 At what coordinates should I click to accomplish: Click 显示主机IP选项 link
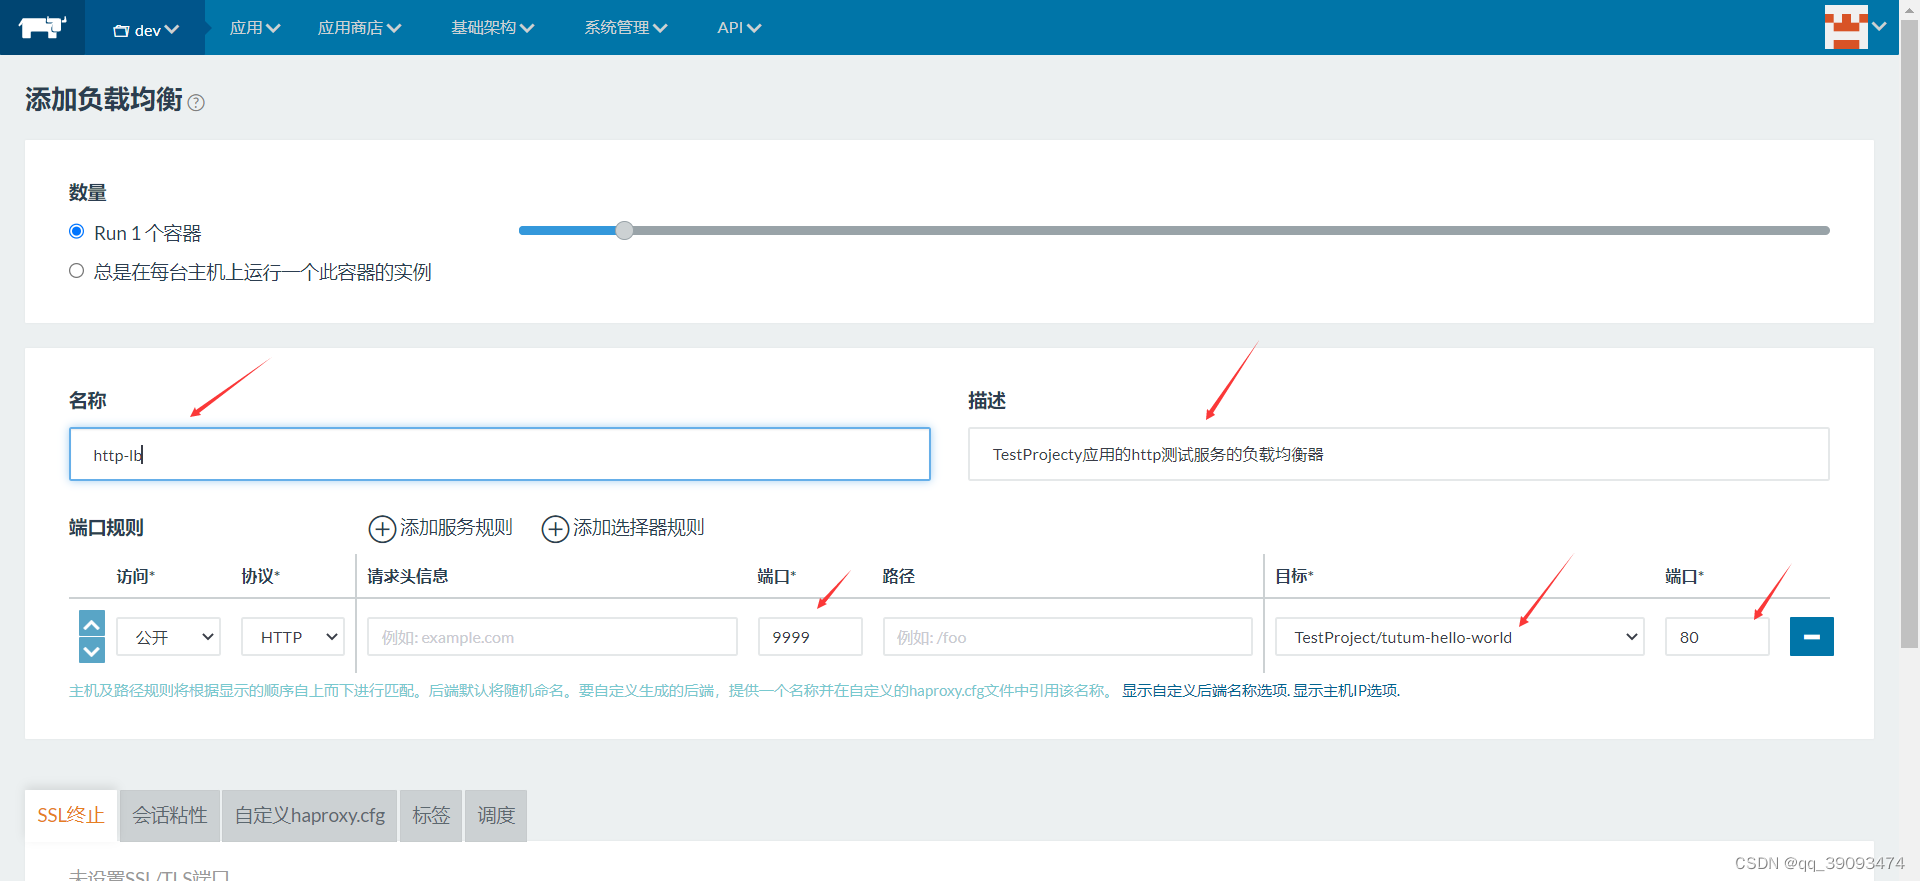coord(1345,691)
